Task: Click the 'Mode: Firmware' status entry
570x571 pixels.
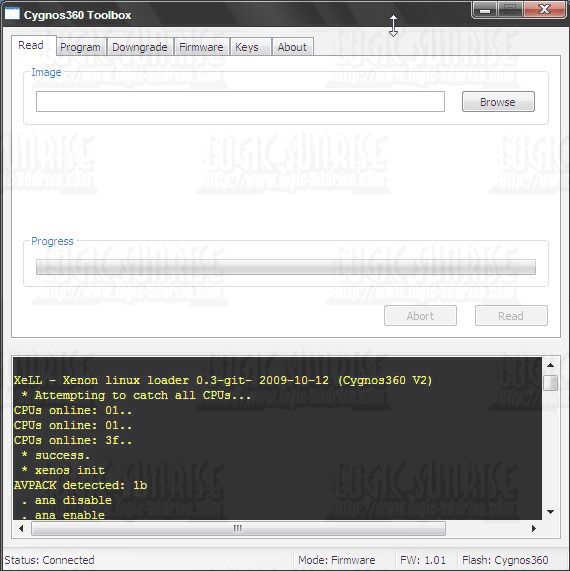Action: (337, 560)
